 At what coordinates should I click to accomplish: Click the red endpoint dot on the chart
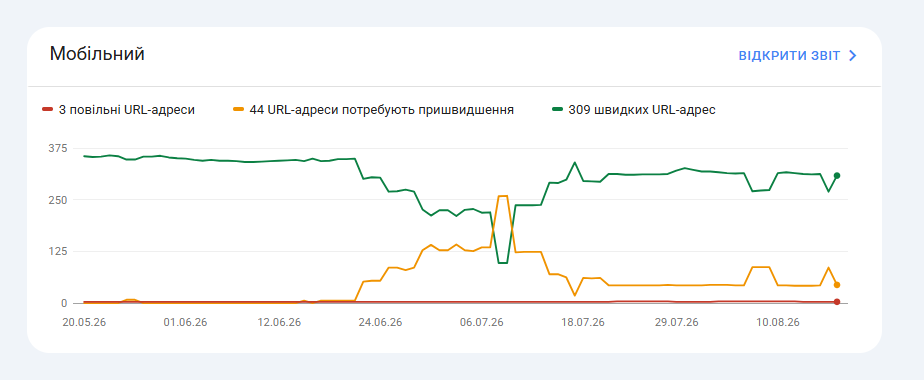[x=837, y=302]
